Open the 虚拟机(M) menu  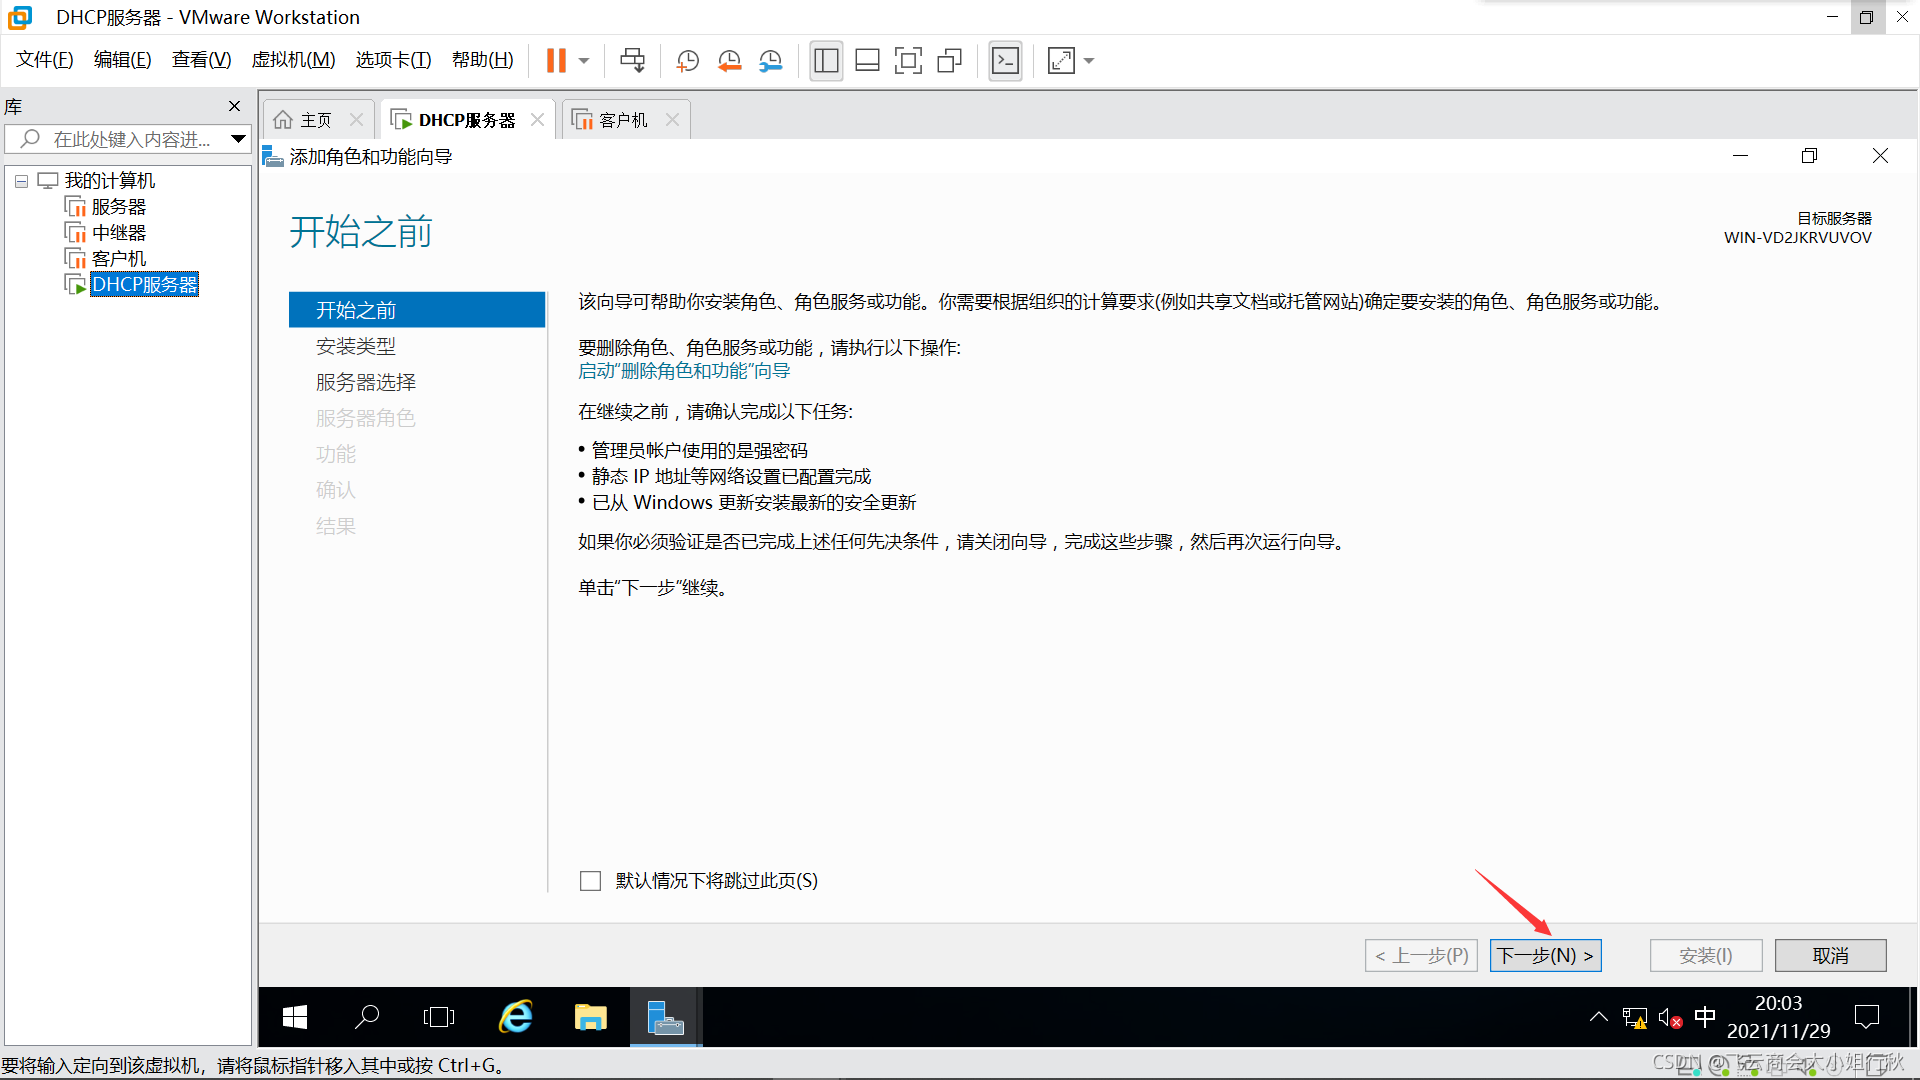click(293, 60)
